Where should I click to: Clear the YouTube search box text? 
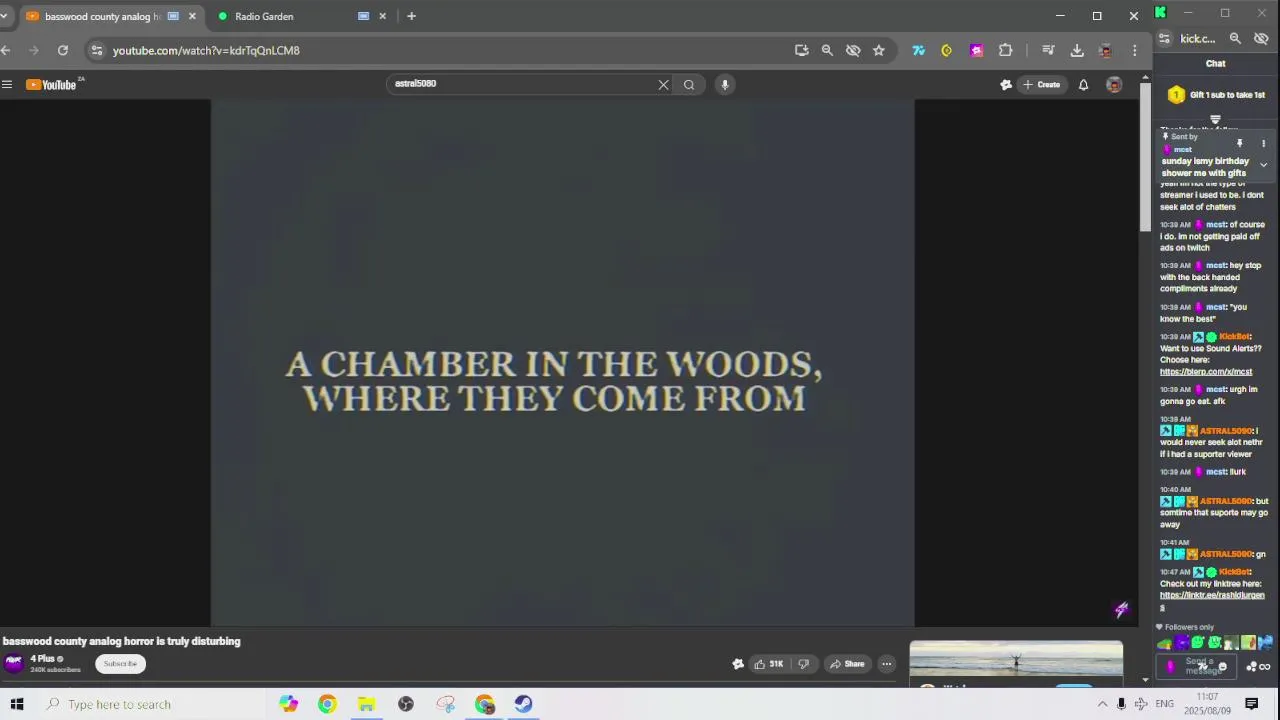coord(663,85)
